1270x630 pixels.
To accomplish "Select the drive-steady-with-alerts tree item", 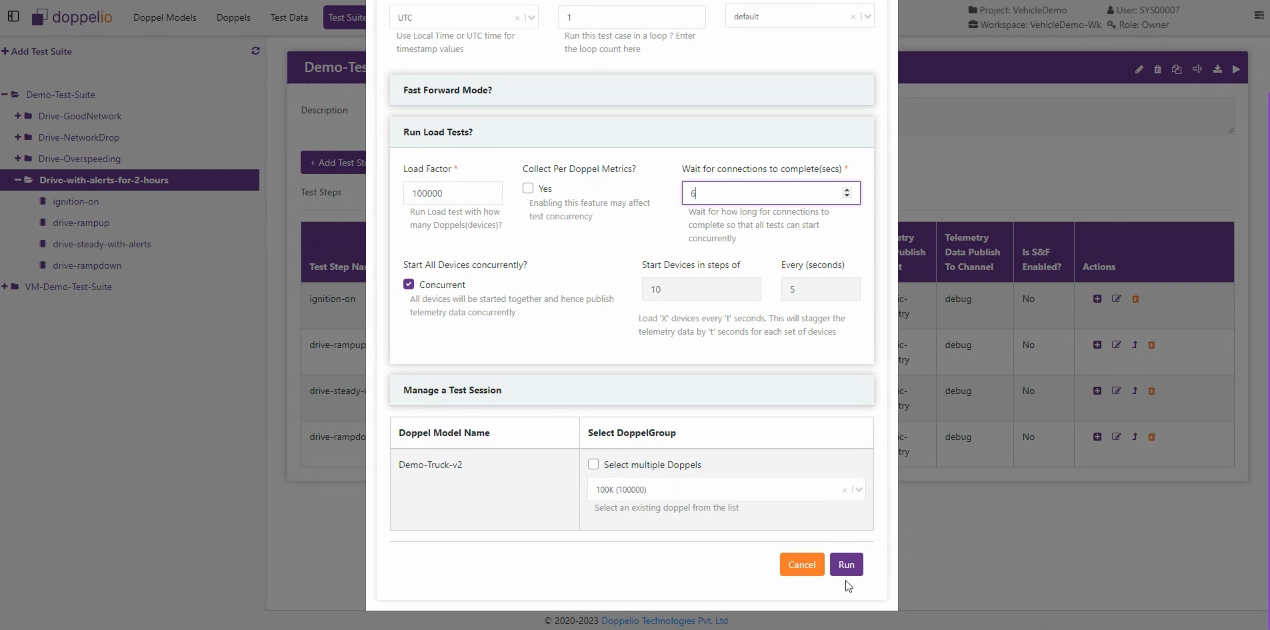I will coord(102,244).
